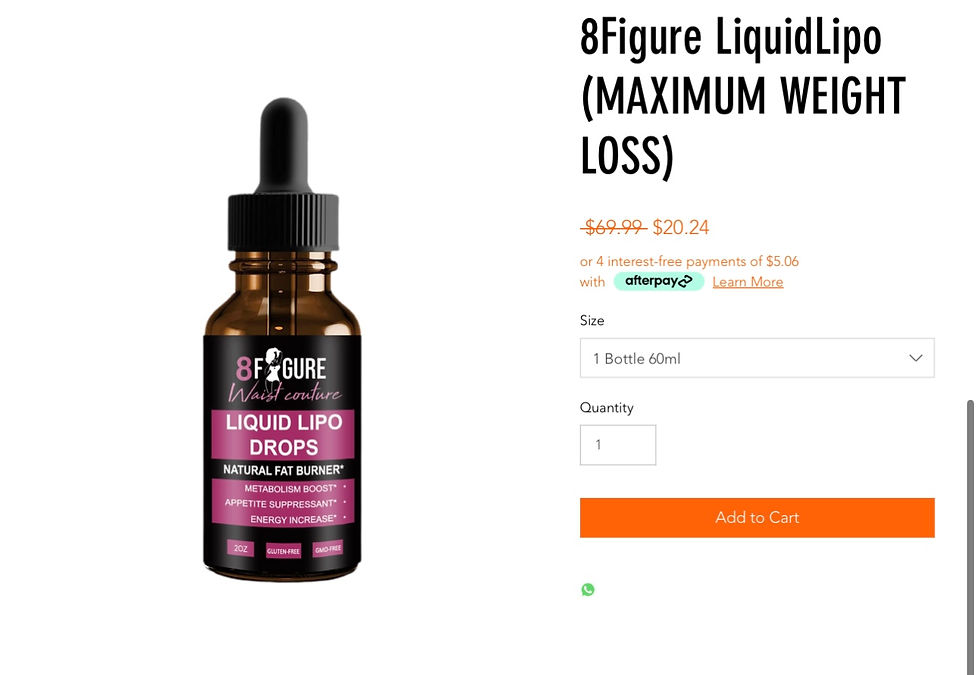Viewport: 980px width, 675px height.
Task: Click the GMO-FREE badge on the bottle
Action: coord(328,548)
